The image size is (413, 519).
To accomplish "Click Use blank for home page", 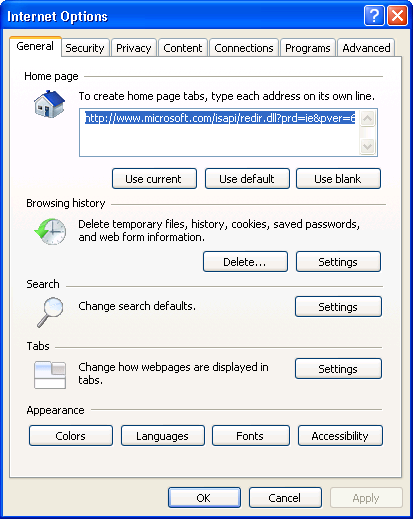I will (338, 179).
